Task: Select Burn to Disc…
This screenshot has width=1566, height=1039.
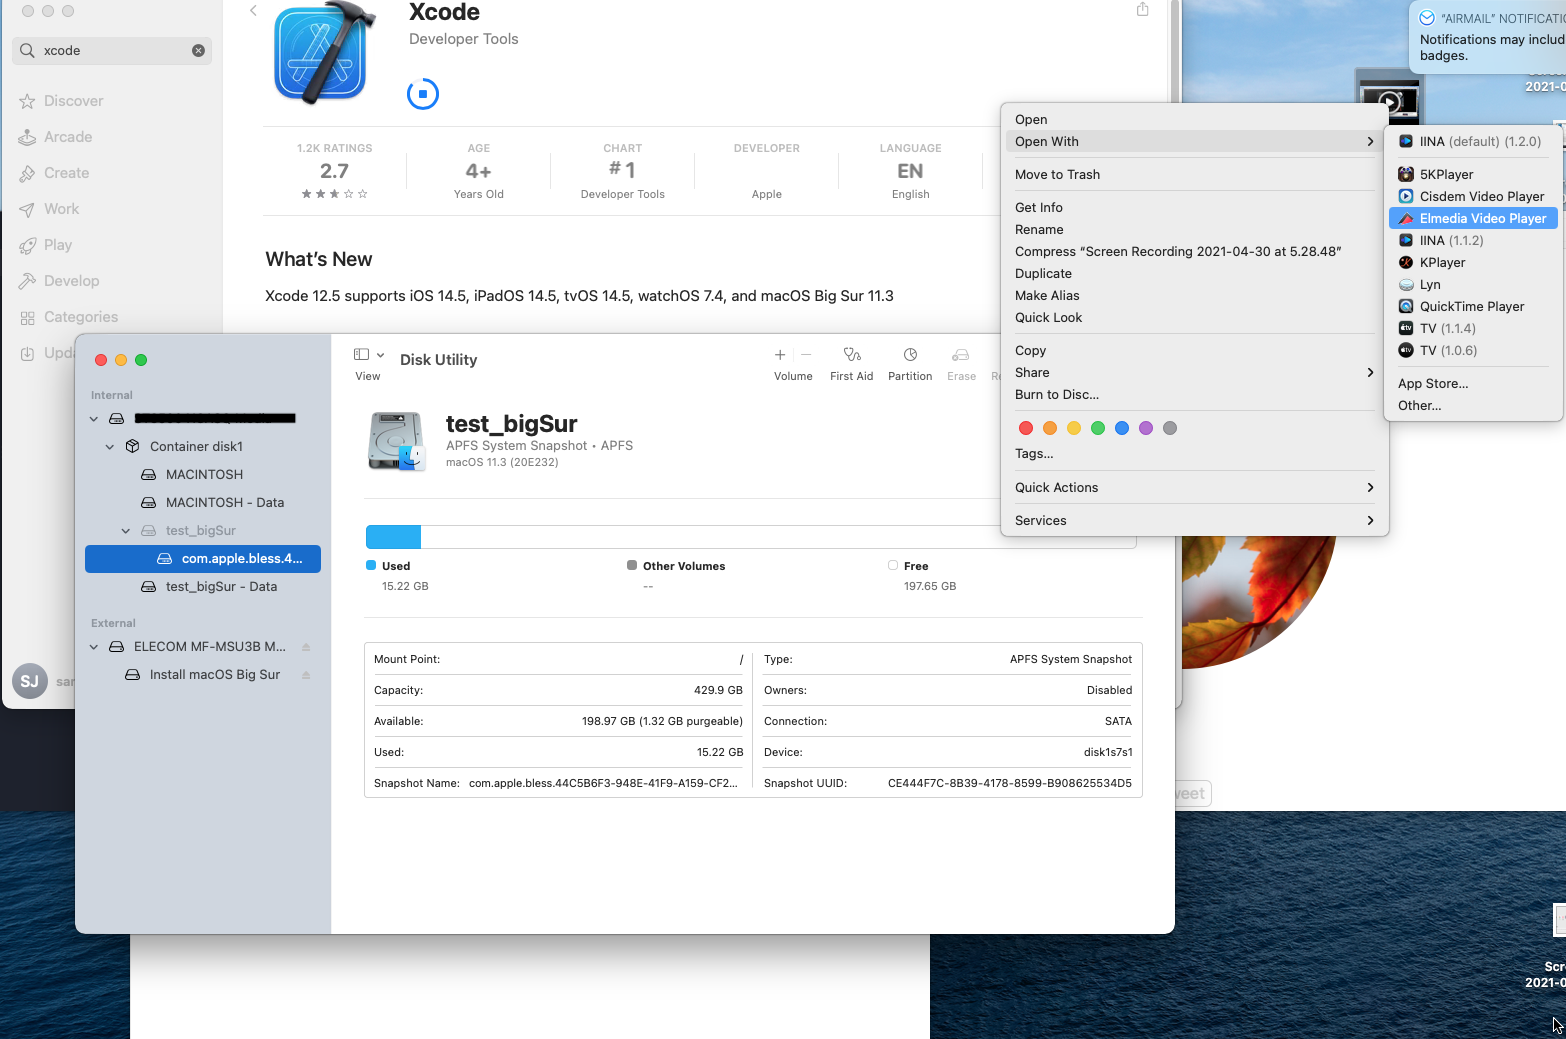Action: [1194, 394]
